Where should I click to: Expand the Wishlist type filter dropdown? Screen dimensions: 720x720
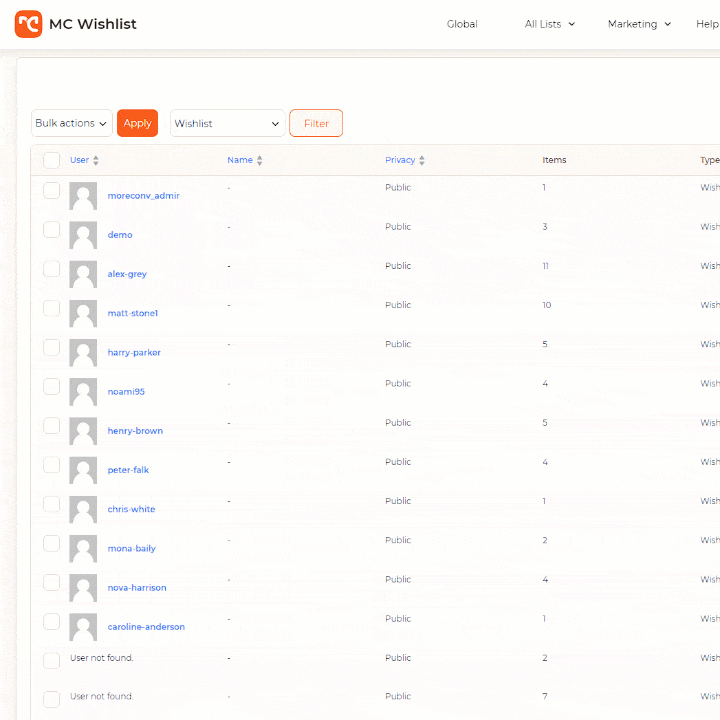pos(227,123)
